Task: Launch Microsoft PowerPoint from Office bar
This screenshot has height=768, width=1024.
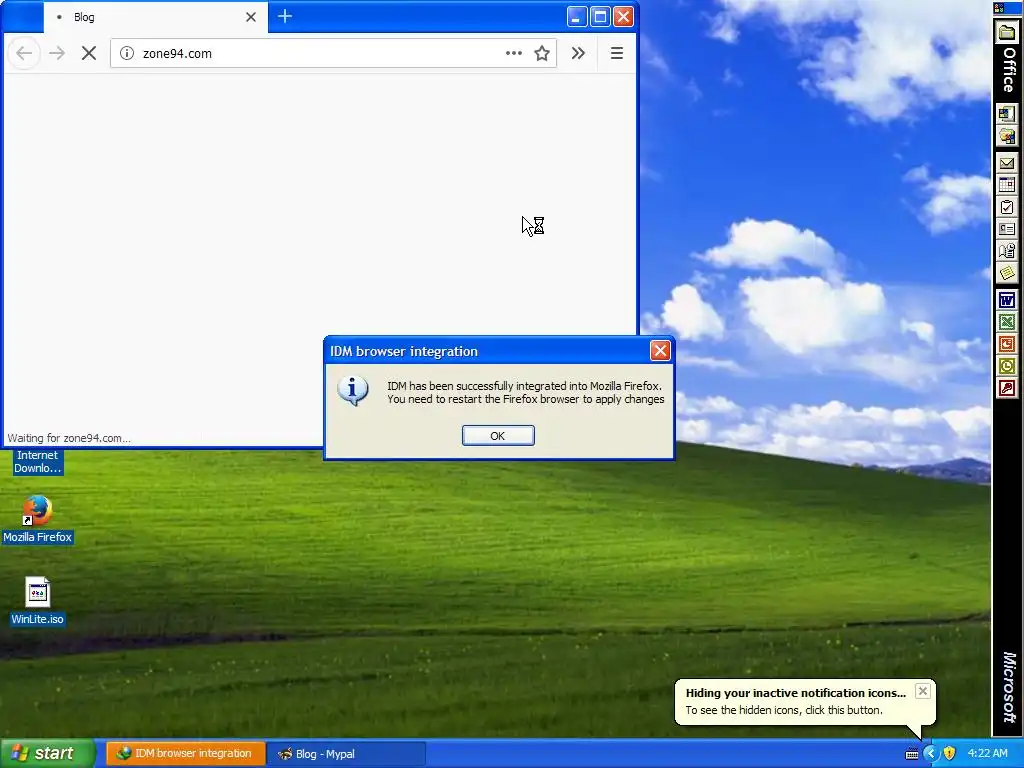Action: (1007, 344)
